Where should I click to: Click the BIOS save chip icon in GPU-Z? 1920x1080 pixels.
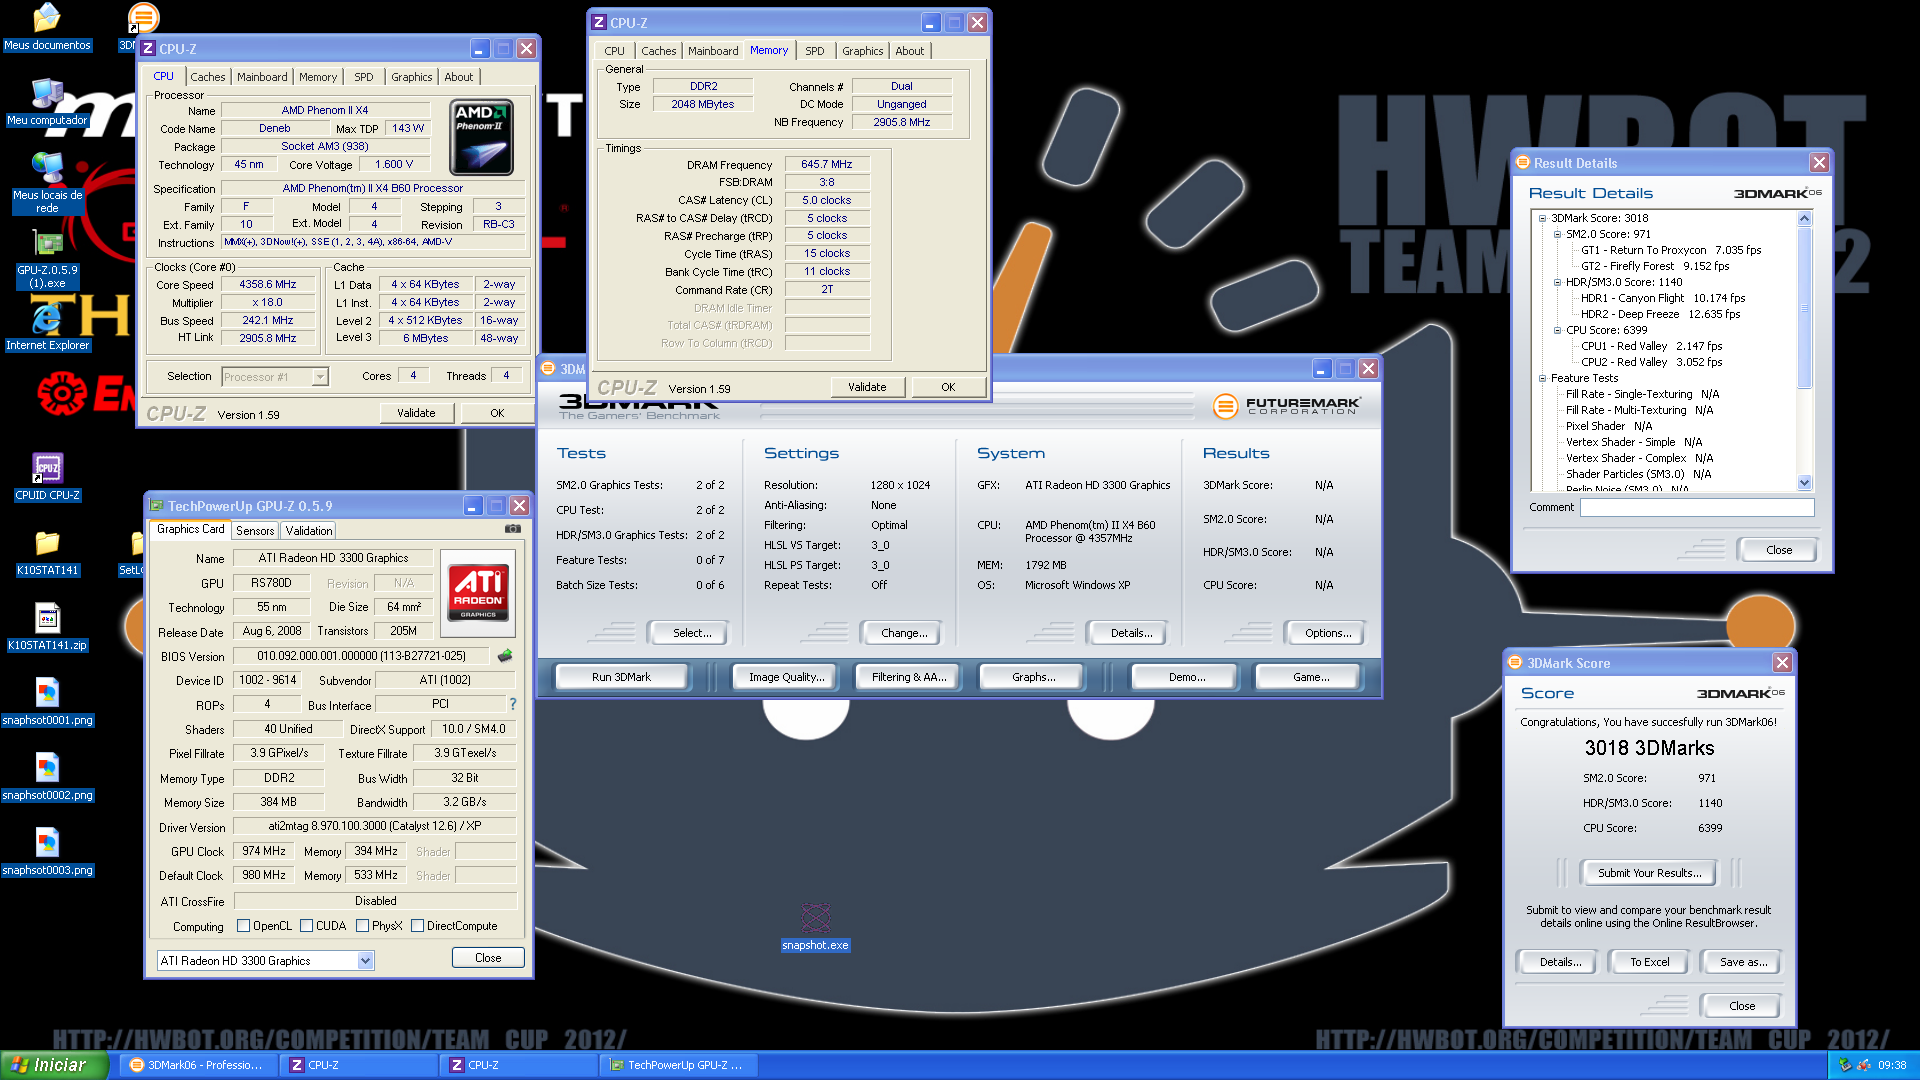click(505, 656)
